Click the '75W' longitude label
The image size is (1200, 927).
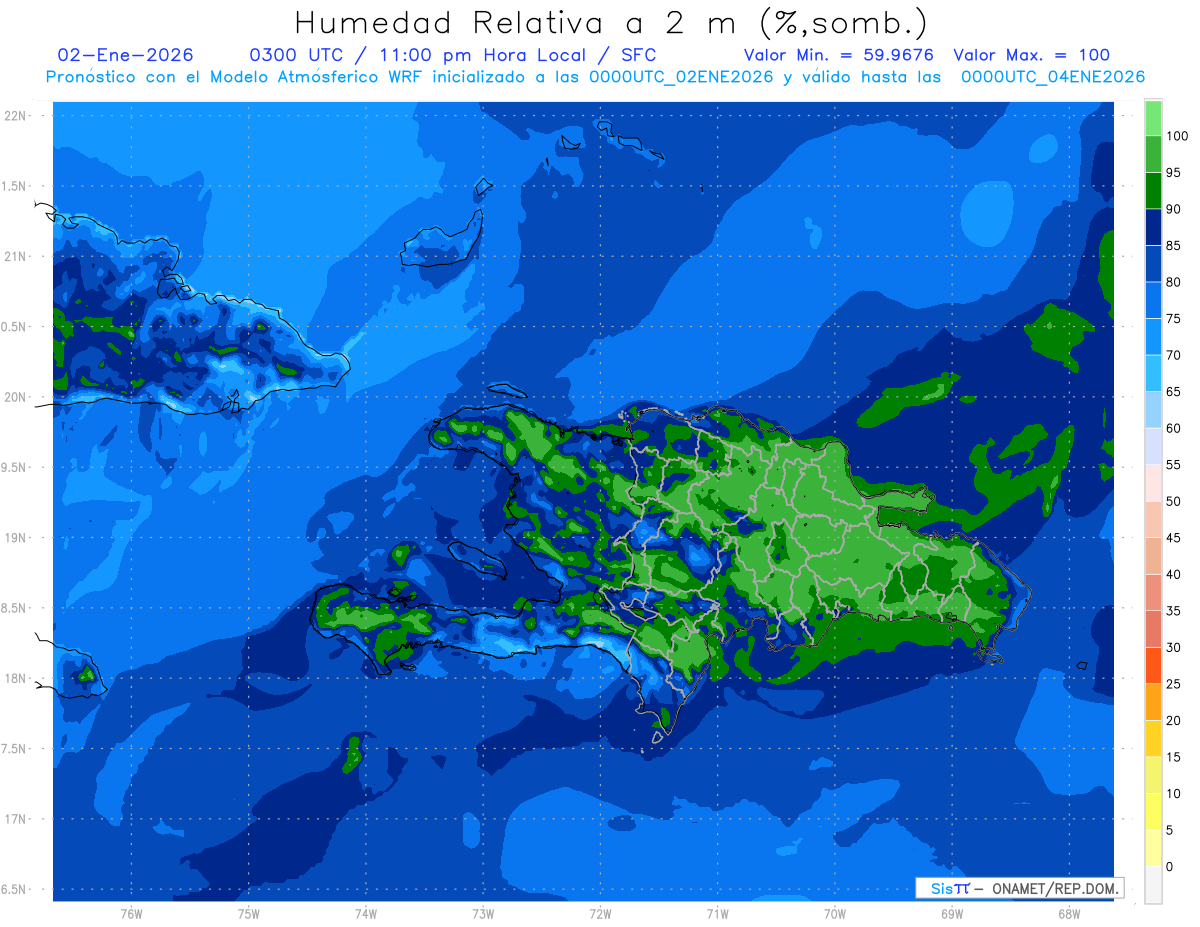click(248, 913)
